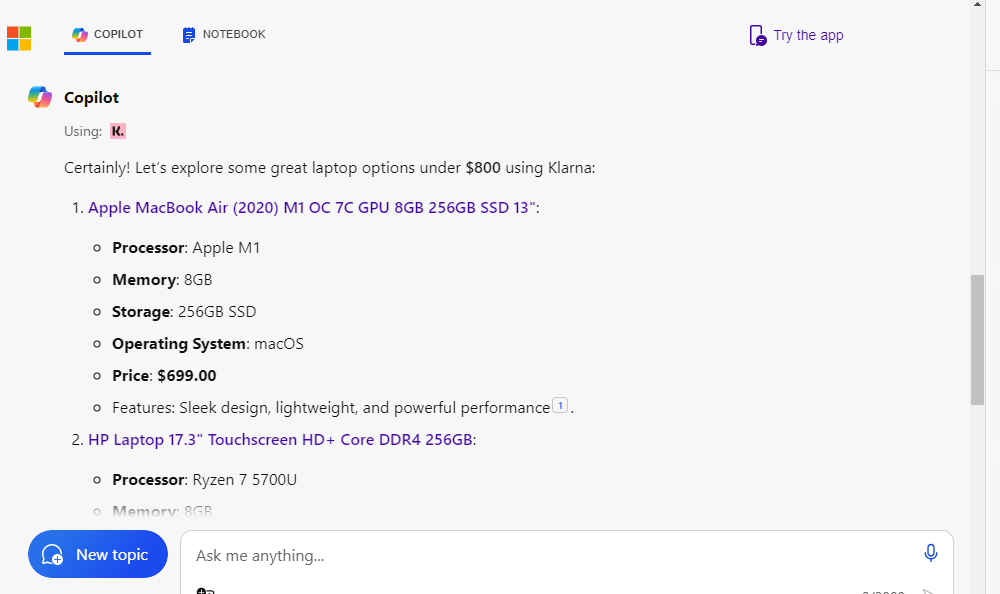Click the pink Klarna plugin badge
This screenshot has height=594, width=1000.
[x=117, y=131]
